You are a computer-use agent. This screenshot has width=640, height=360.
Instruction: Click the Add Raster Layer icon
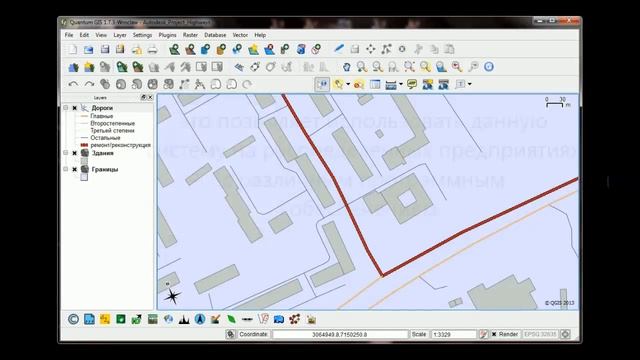click(190, 49)
